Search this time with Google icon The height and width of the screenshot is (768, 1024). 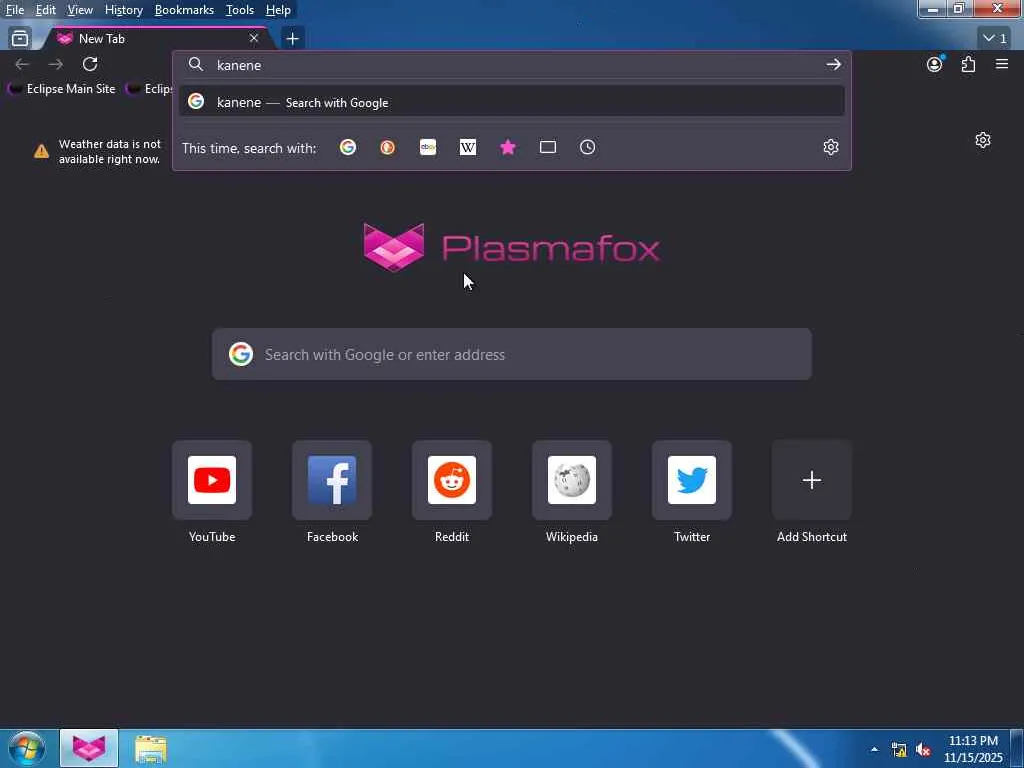pos(347,148)
